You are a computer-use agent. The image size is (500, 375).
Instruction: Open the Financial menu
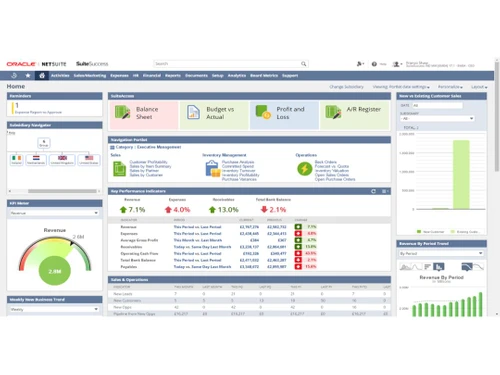pos(152,76)
